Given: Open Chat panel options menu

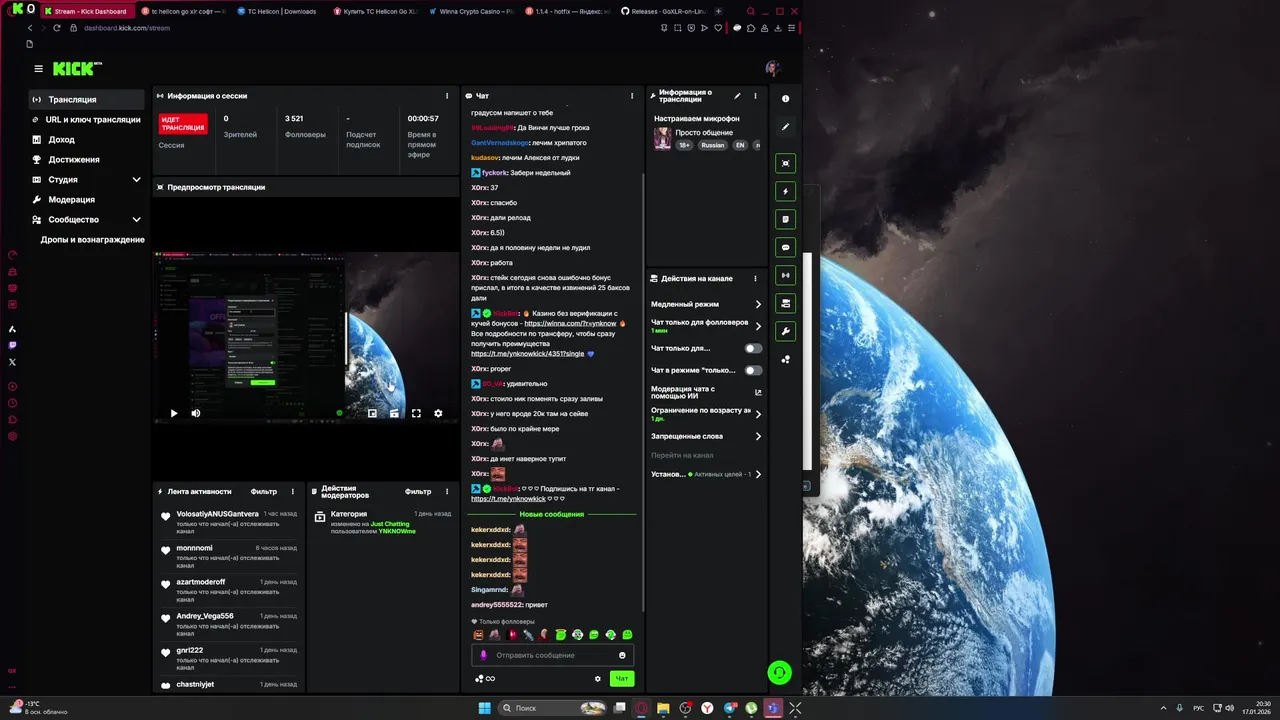Looking at the screenshot, I should pos(632,96).
